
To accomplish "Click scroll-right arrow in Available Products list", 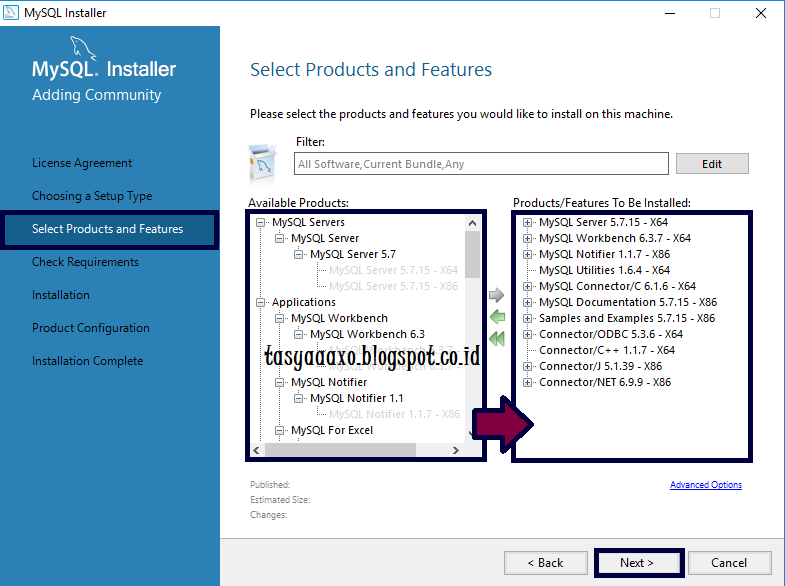I will coord(456,450).
